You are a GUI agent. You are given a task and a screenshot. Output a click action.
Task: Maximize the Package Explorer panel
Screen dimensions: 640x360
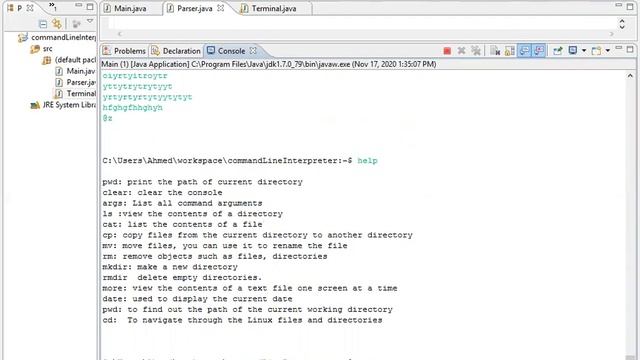point(90,7)
